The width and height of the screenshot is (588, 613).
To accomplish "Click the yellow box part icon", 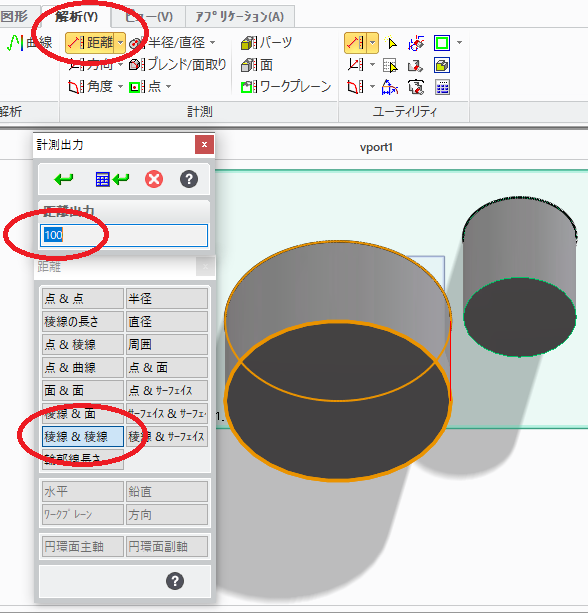I will [x=442, y=65].
